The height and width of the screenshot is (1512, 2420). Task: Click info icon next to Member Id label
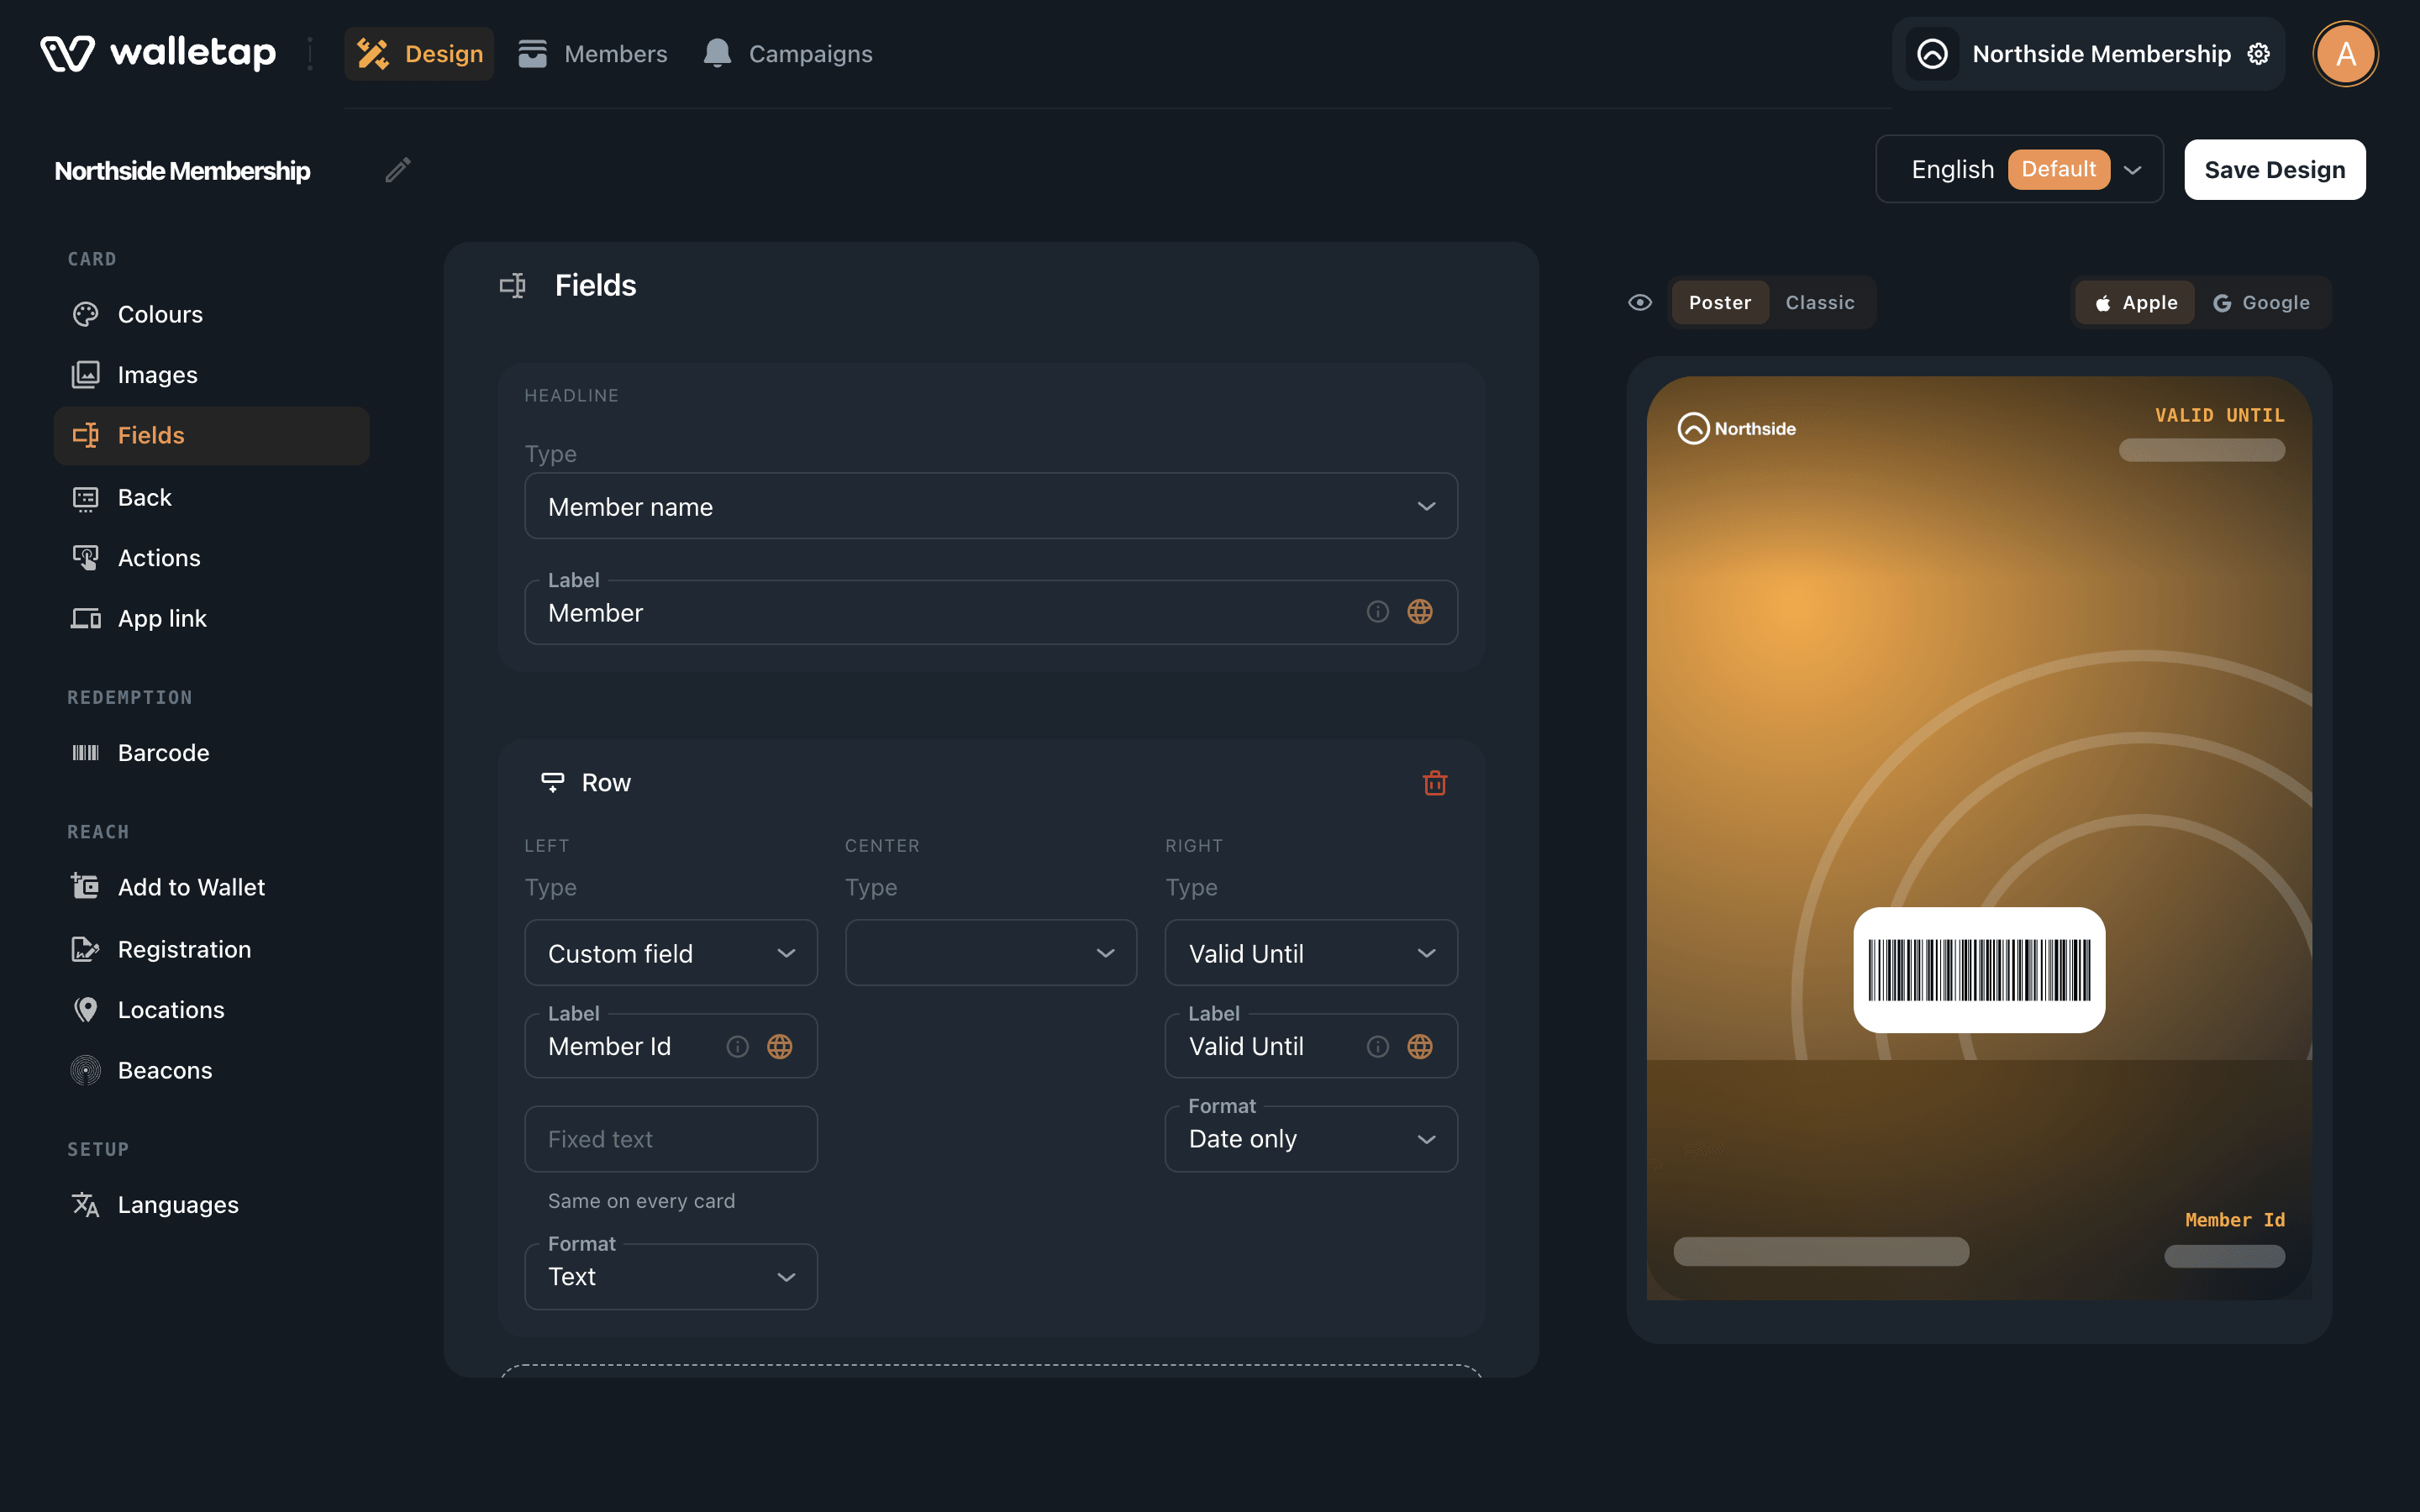coord(738,1046)
